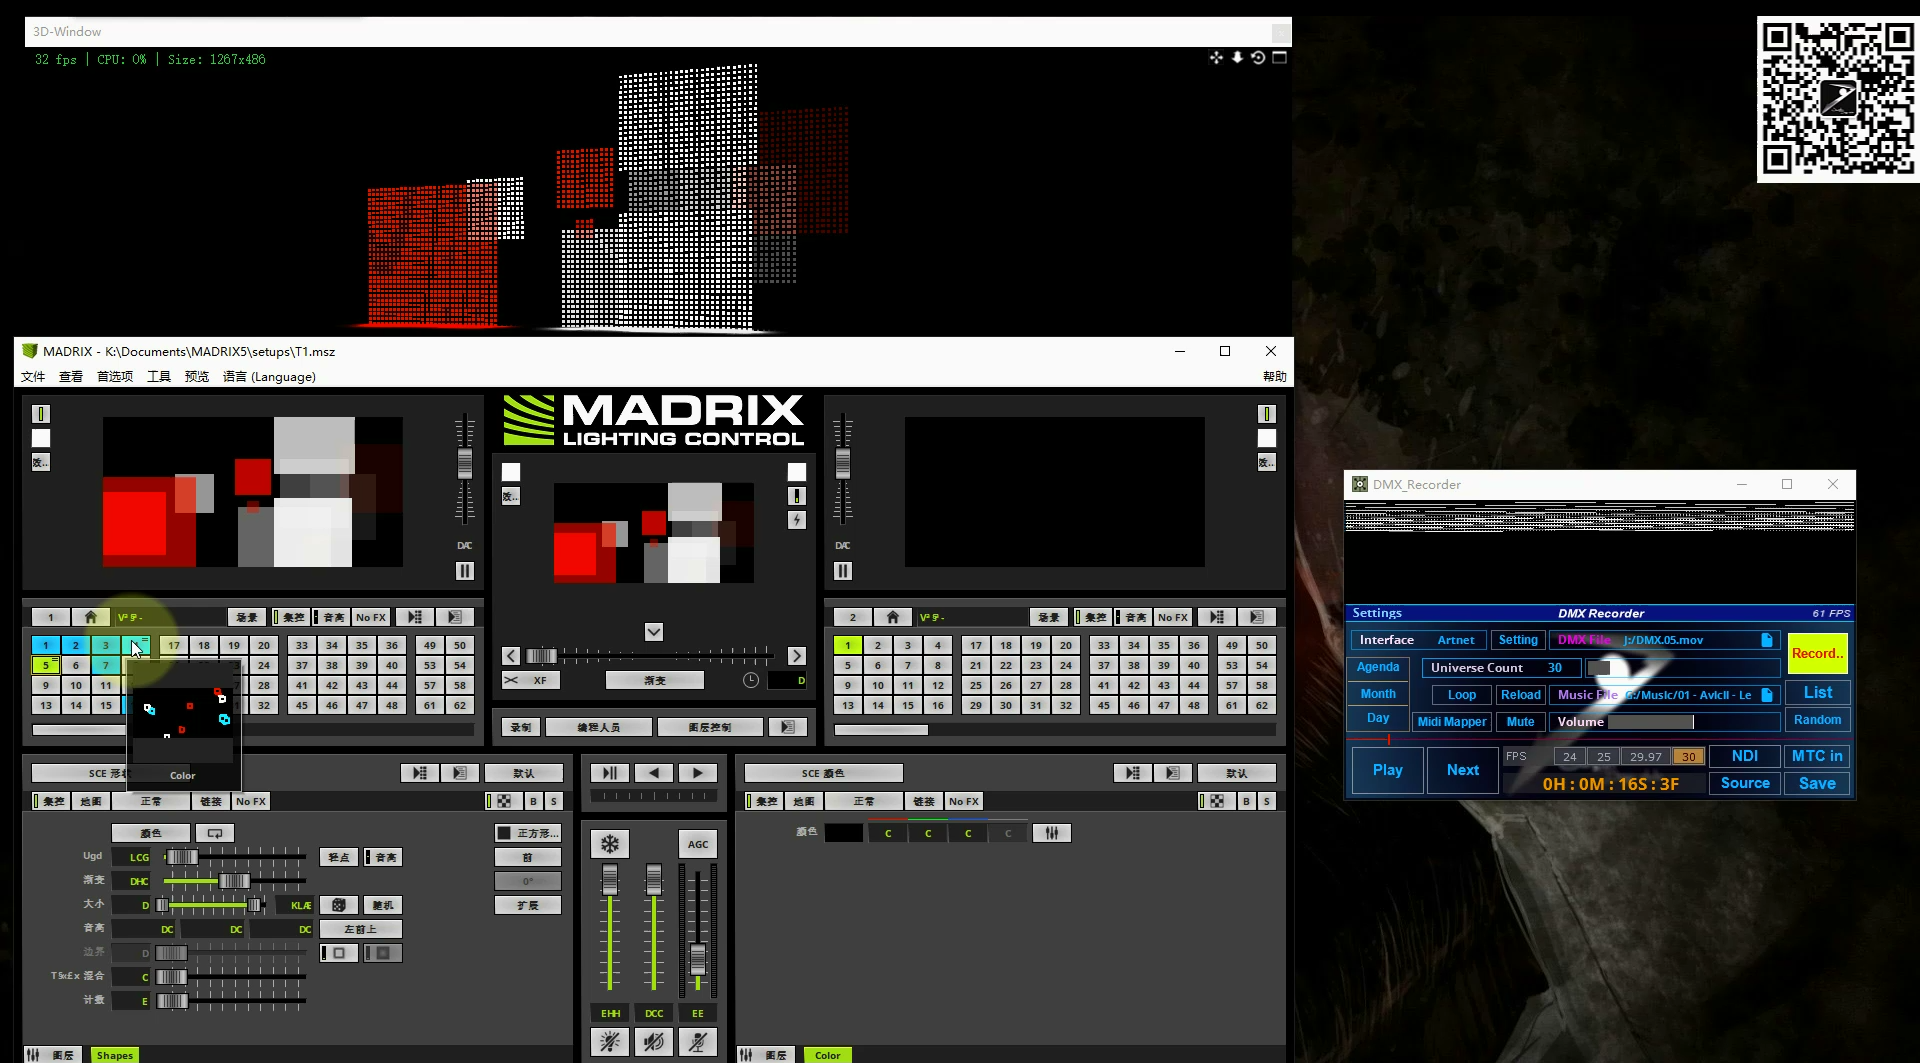Click the muted microphone icon below EE
The height and width of the screenshot is (1063, 1920).
pos(697,1042)
